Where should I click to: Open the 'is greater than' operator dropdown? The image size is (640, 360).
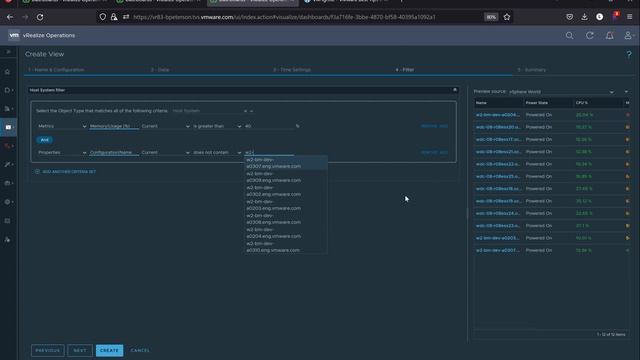coord(217,126)
